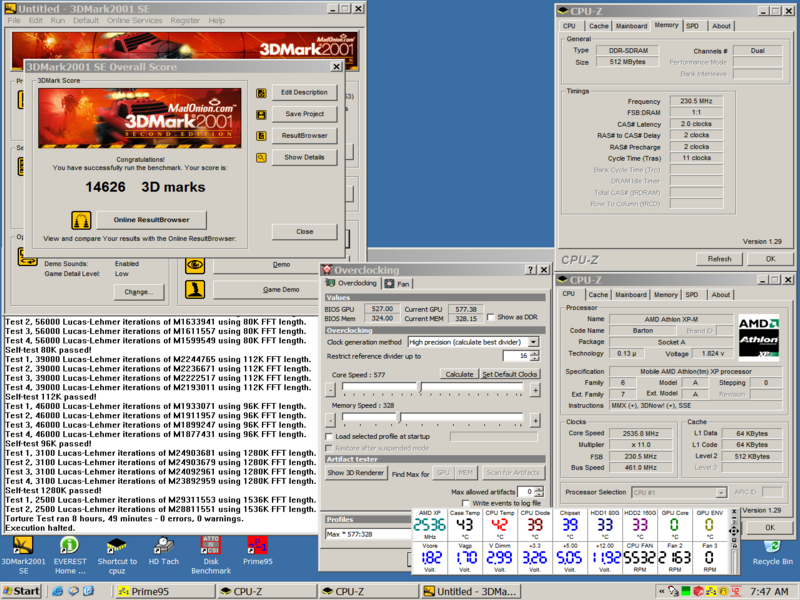
Task: Increase the Restrict reference divider value
Action: (x=537, y=352)
